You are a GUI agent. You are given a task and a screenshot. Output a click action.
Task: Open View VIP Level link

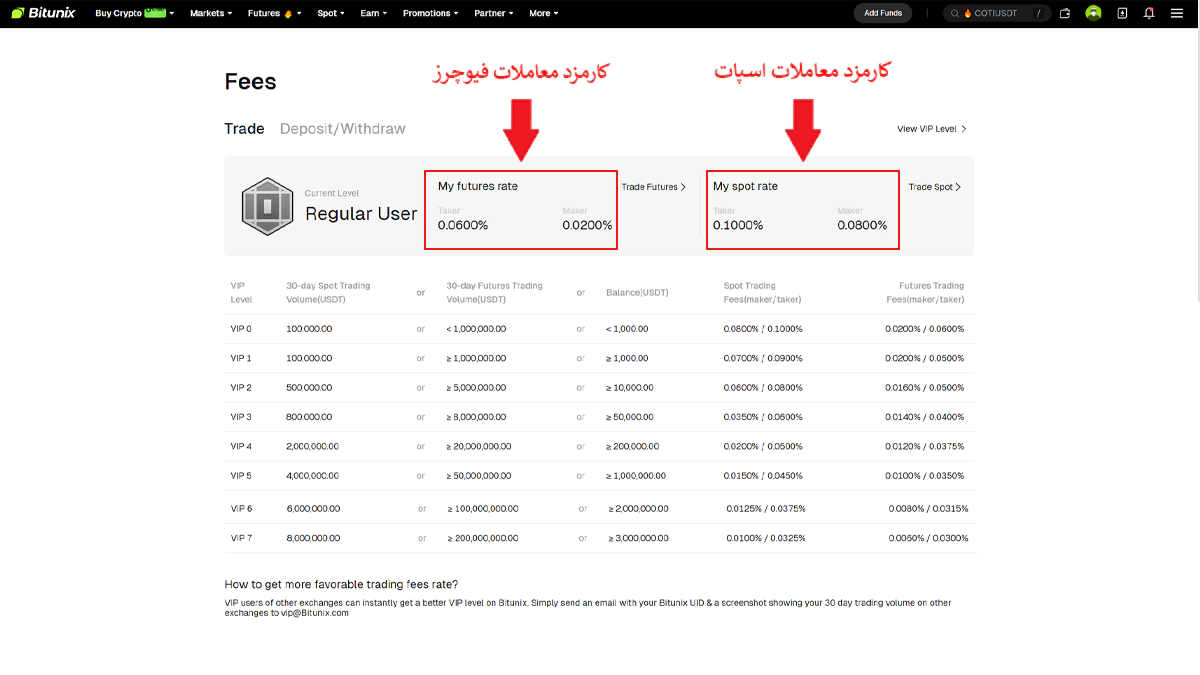tap(930, 128)
